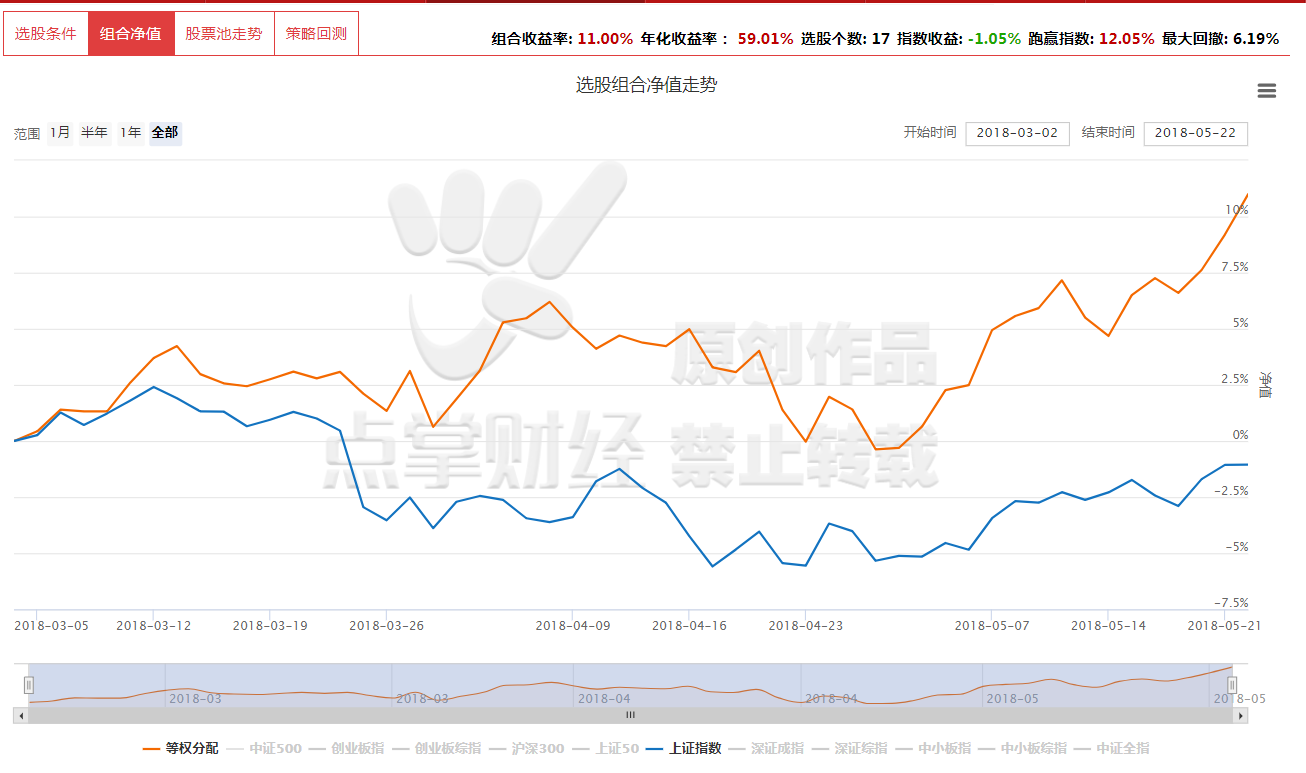Click the 10% y-axis label

pos(1237,210)
